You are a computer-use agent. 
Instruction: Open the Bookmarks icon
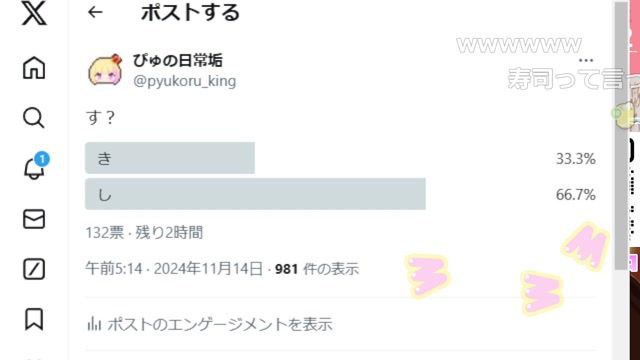34,319
